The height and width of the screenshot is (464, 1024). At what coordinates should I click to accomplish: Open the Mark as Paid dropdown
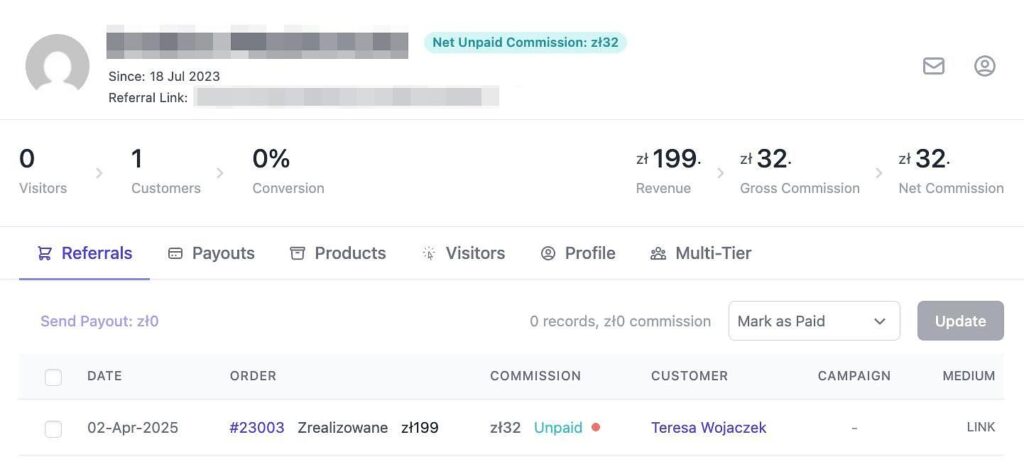coord(814,321)
